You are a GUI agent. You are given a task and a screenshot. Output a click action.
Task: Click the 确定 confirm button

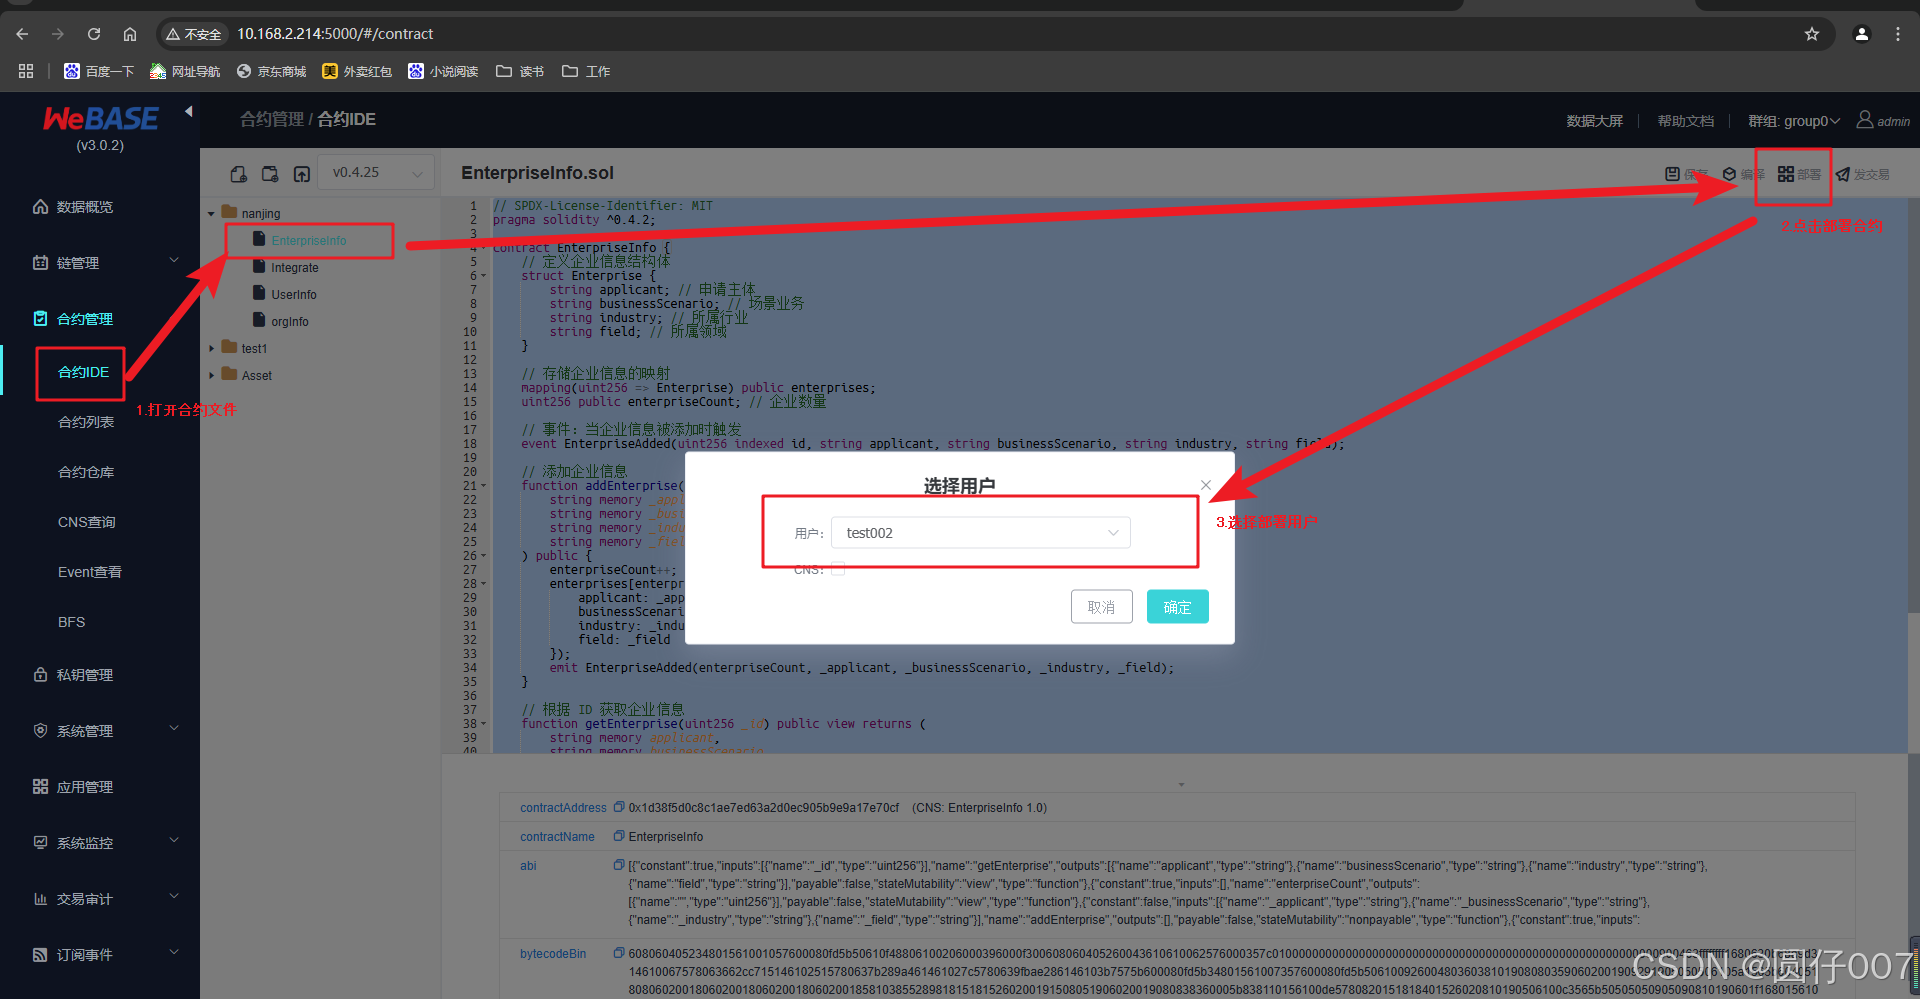click(x=1177, y=607)
